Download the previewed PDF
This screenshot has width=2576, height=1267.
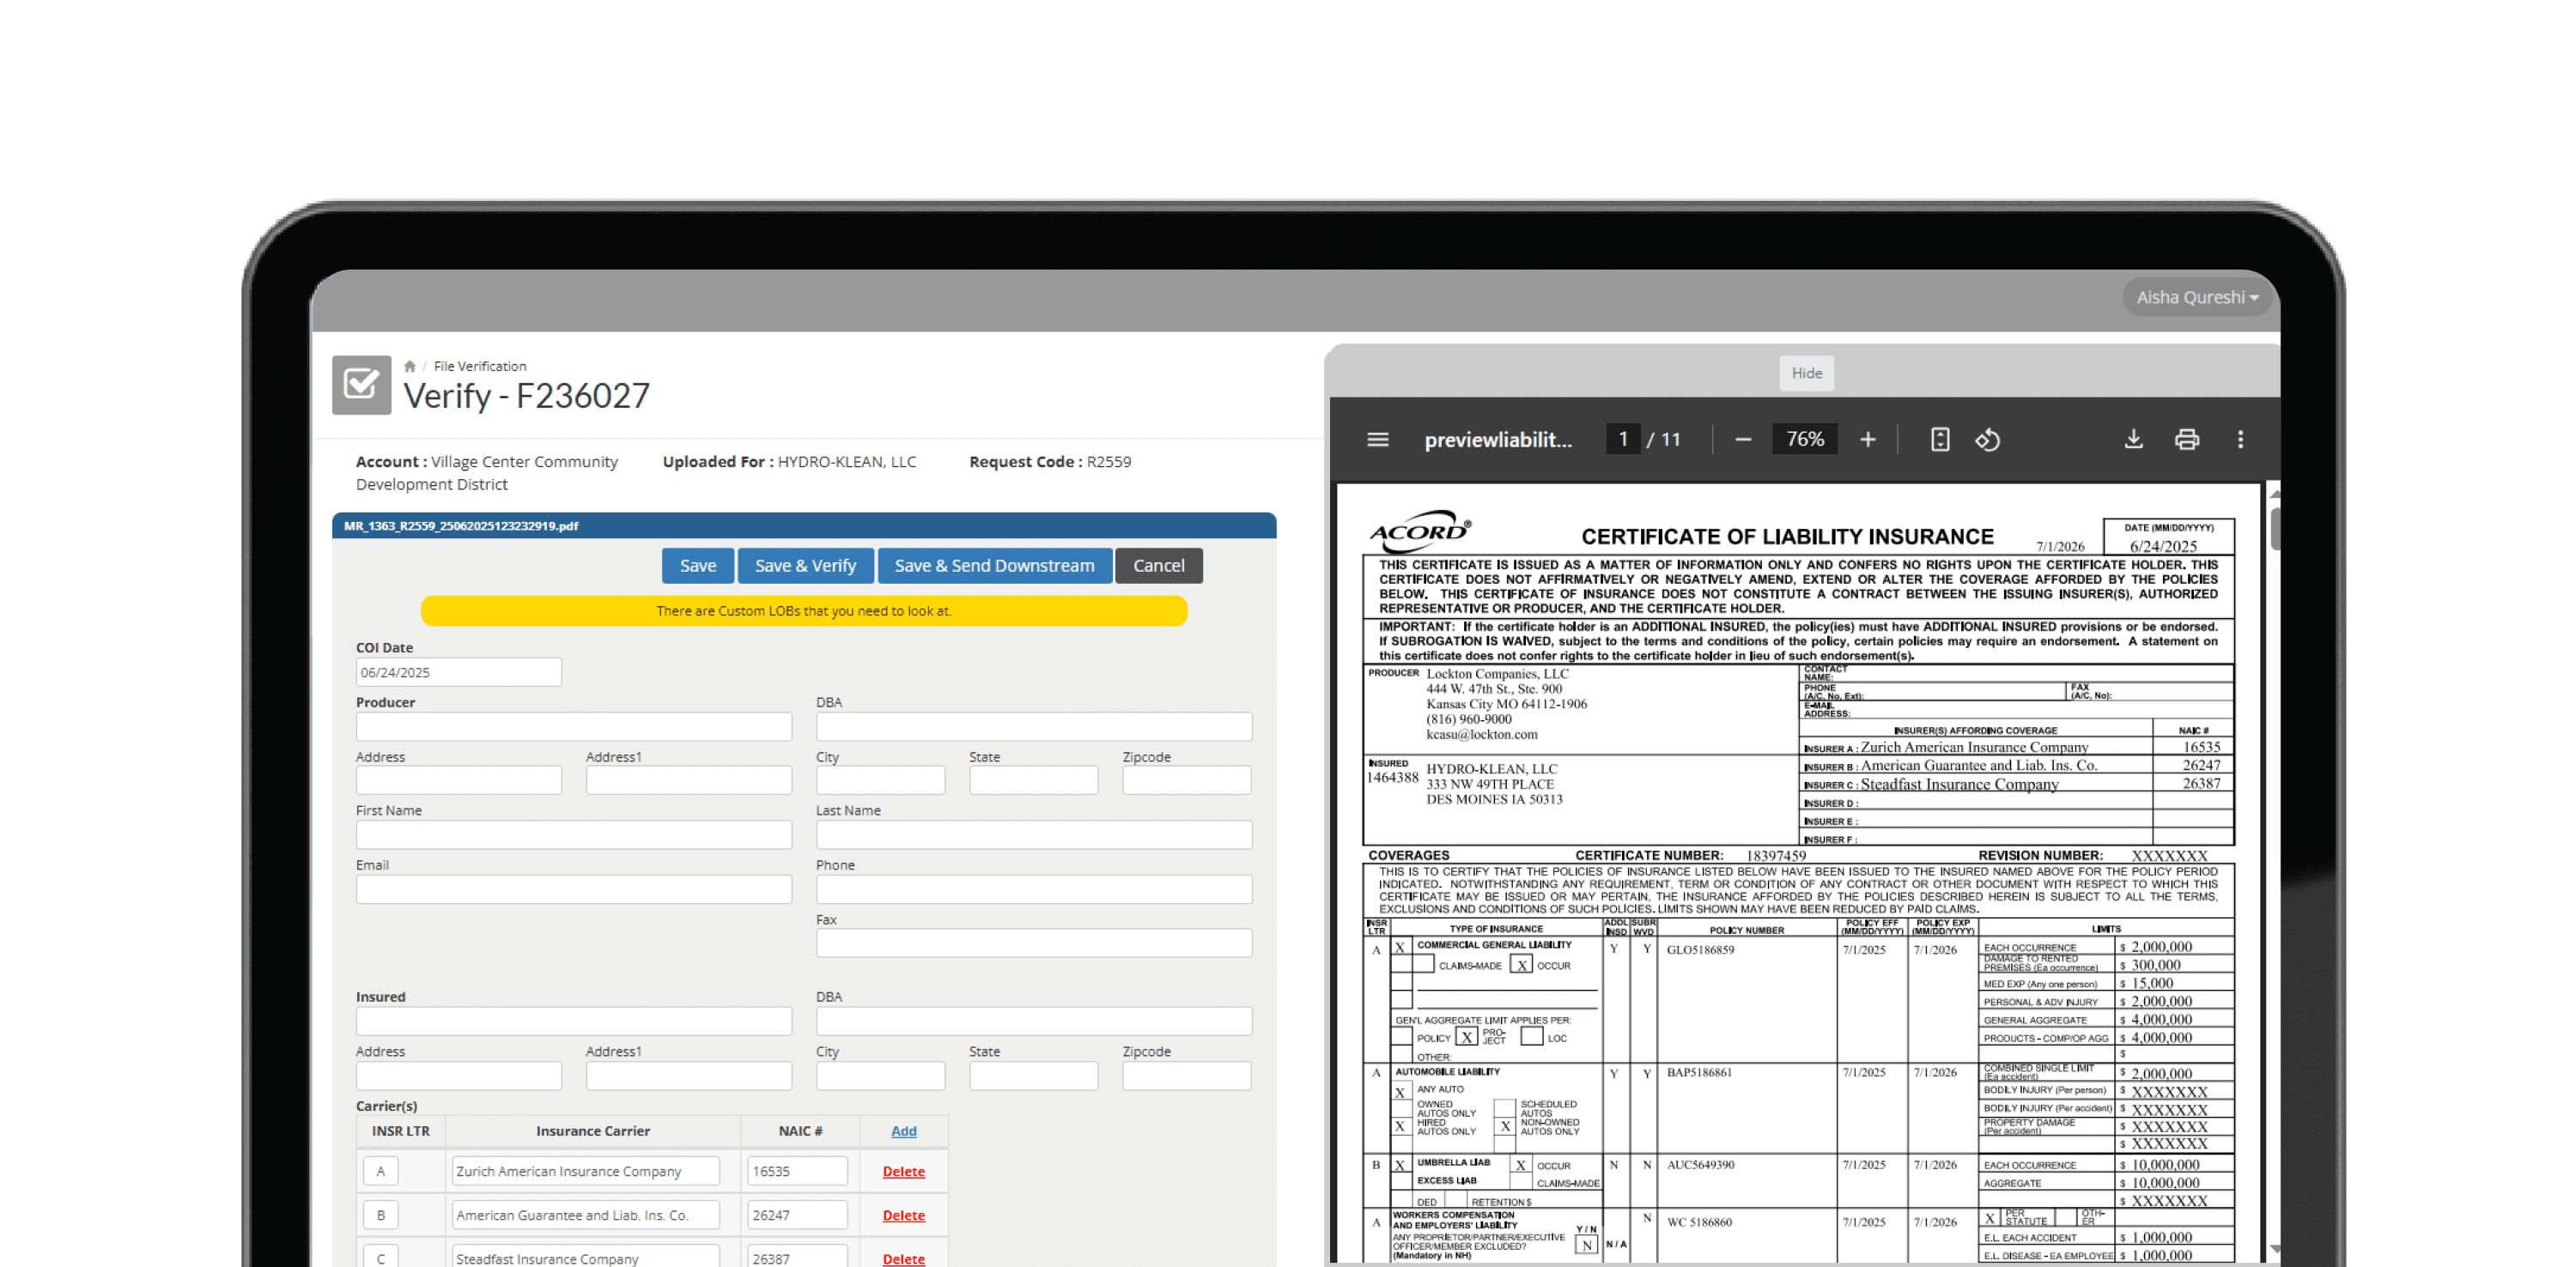point(2133,439)
